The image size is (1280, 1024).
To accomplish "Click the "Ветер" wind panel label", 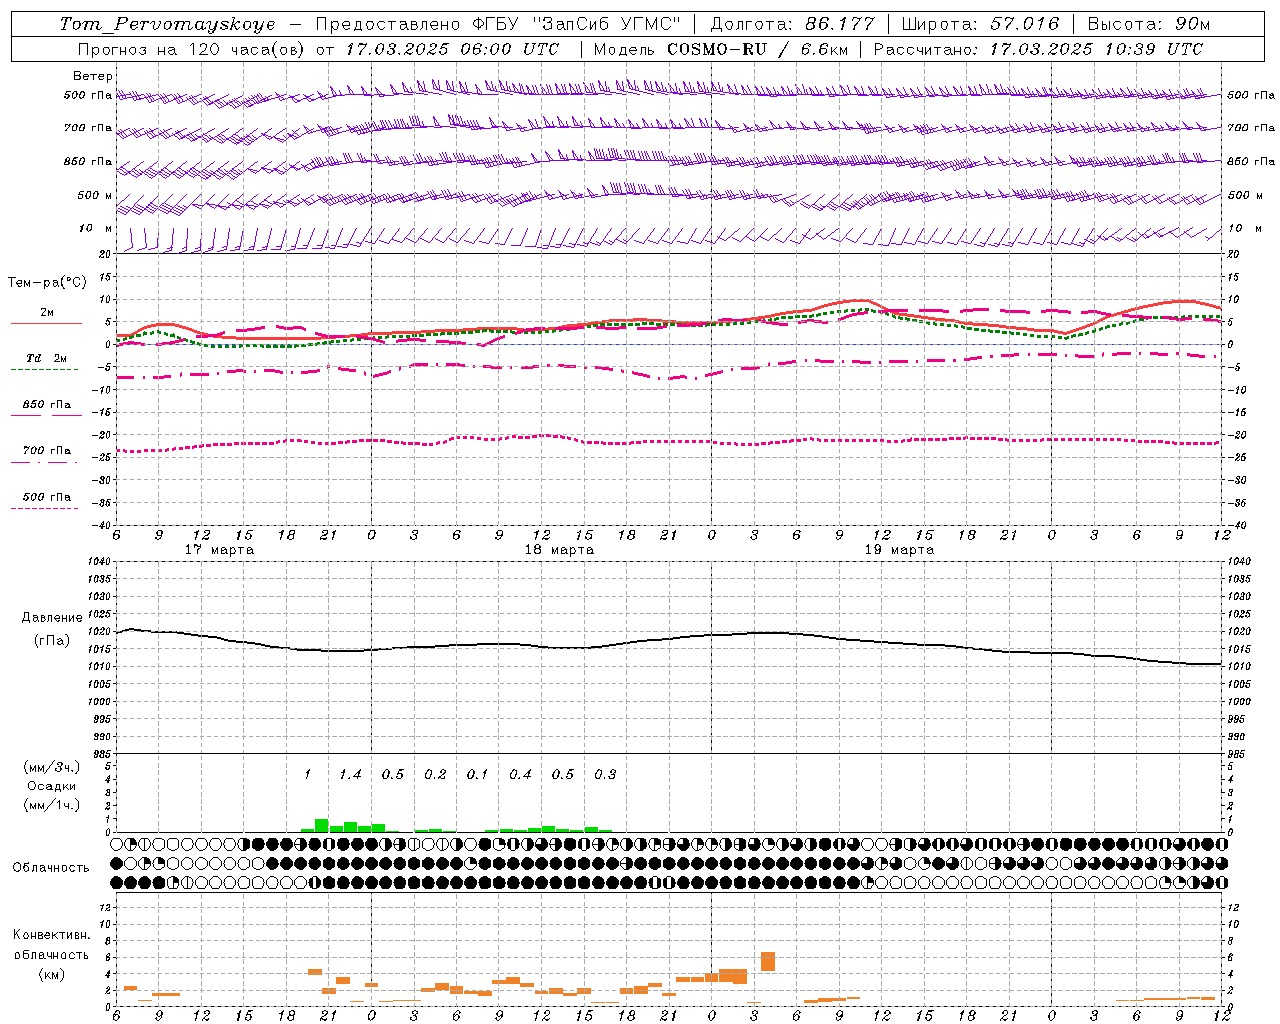I will coord(93,76).
